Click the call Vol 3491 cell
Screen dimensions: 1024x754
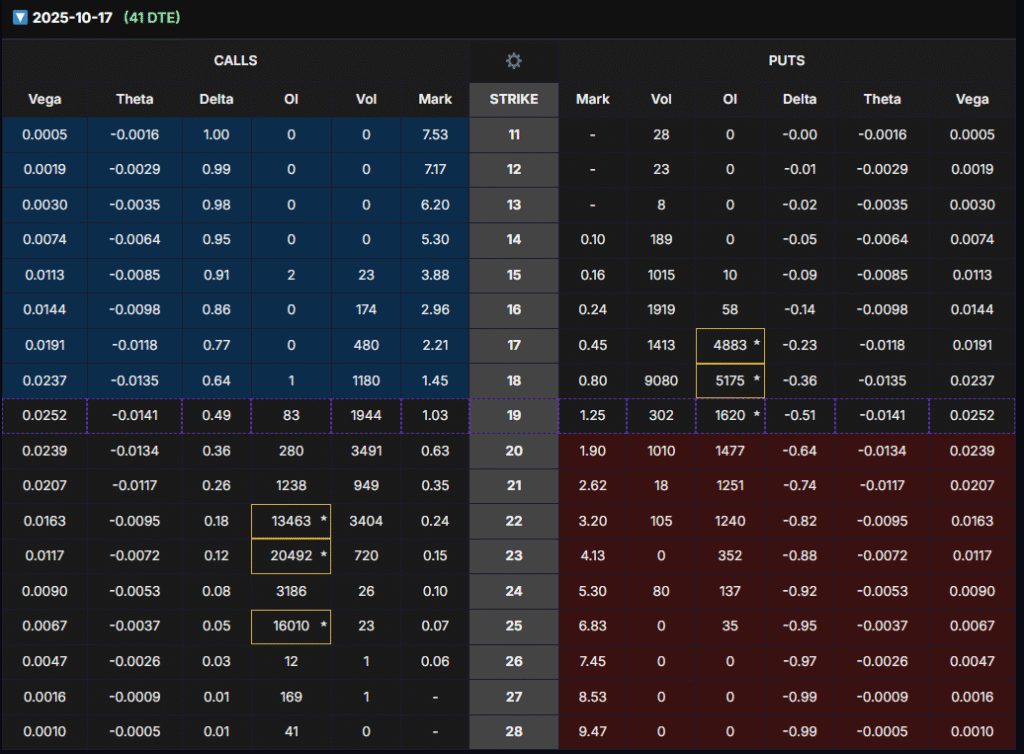pos(366,451)
